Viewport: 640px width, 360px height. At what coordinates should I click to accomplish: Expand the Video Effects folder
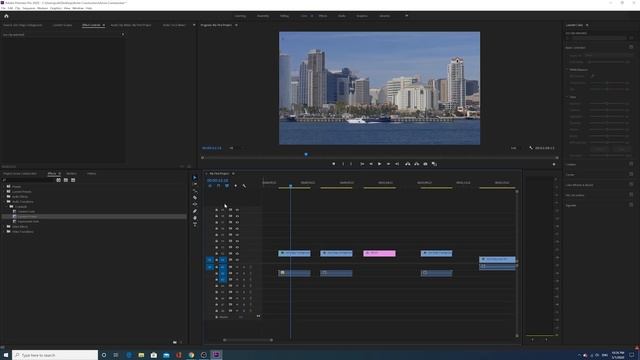tap(4, 227)
